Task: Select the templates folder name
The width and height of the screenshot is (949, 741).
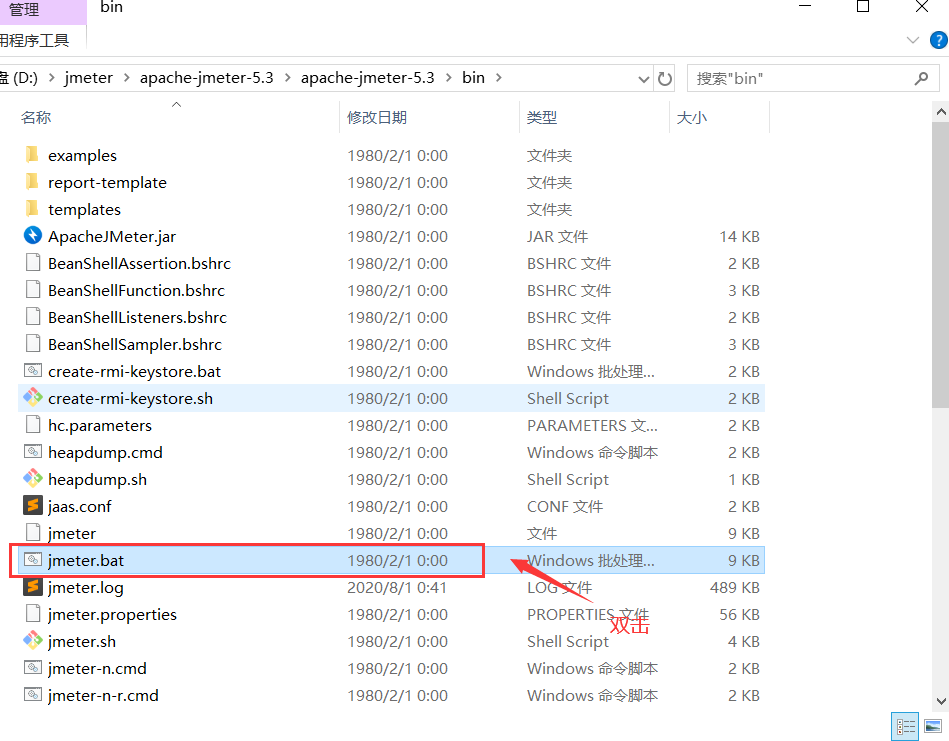Action: tap(85, 209)
